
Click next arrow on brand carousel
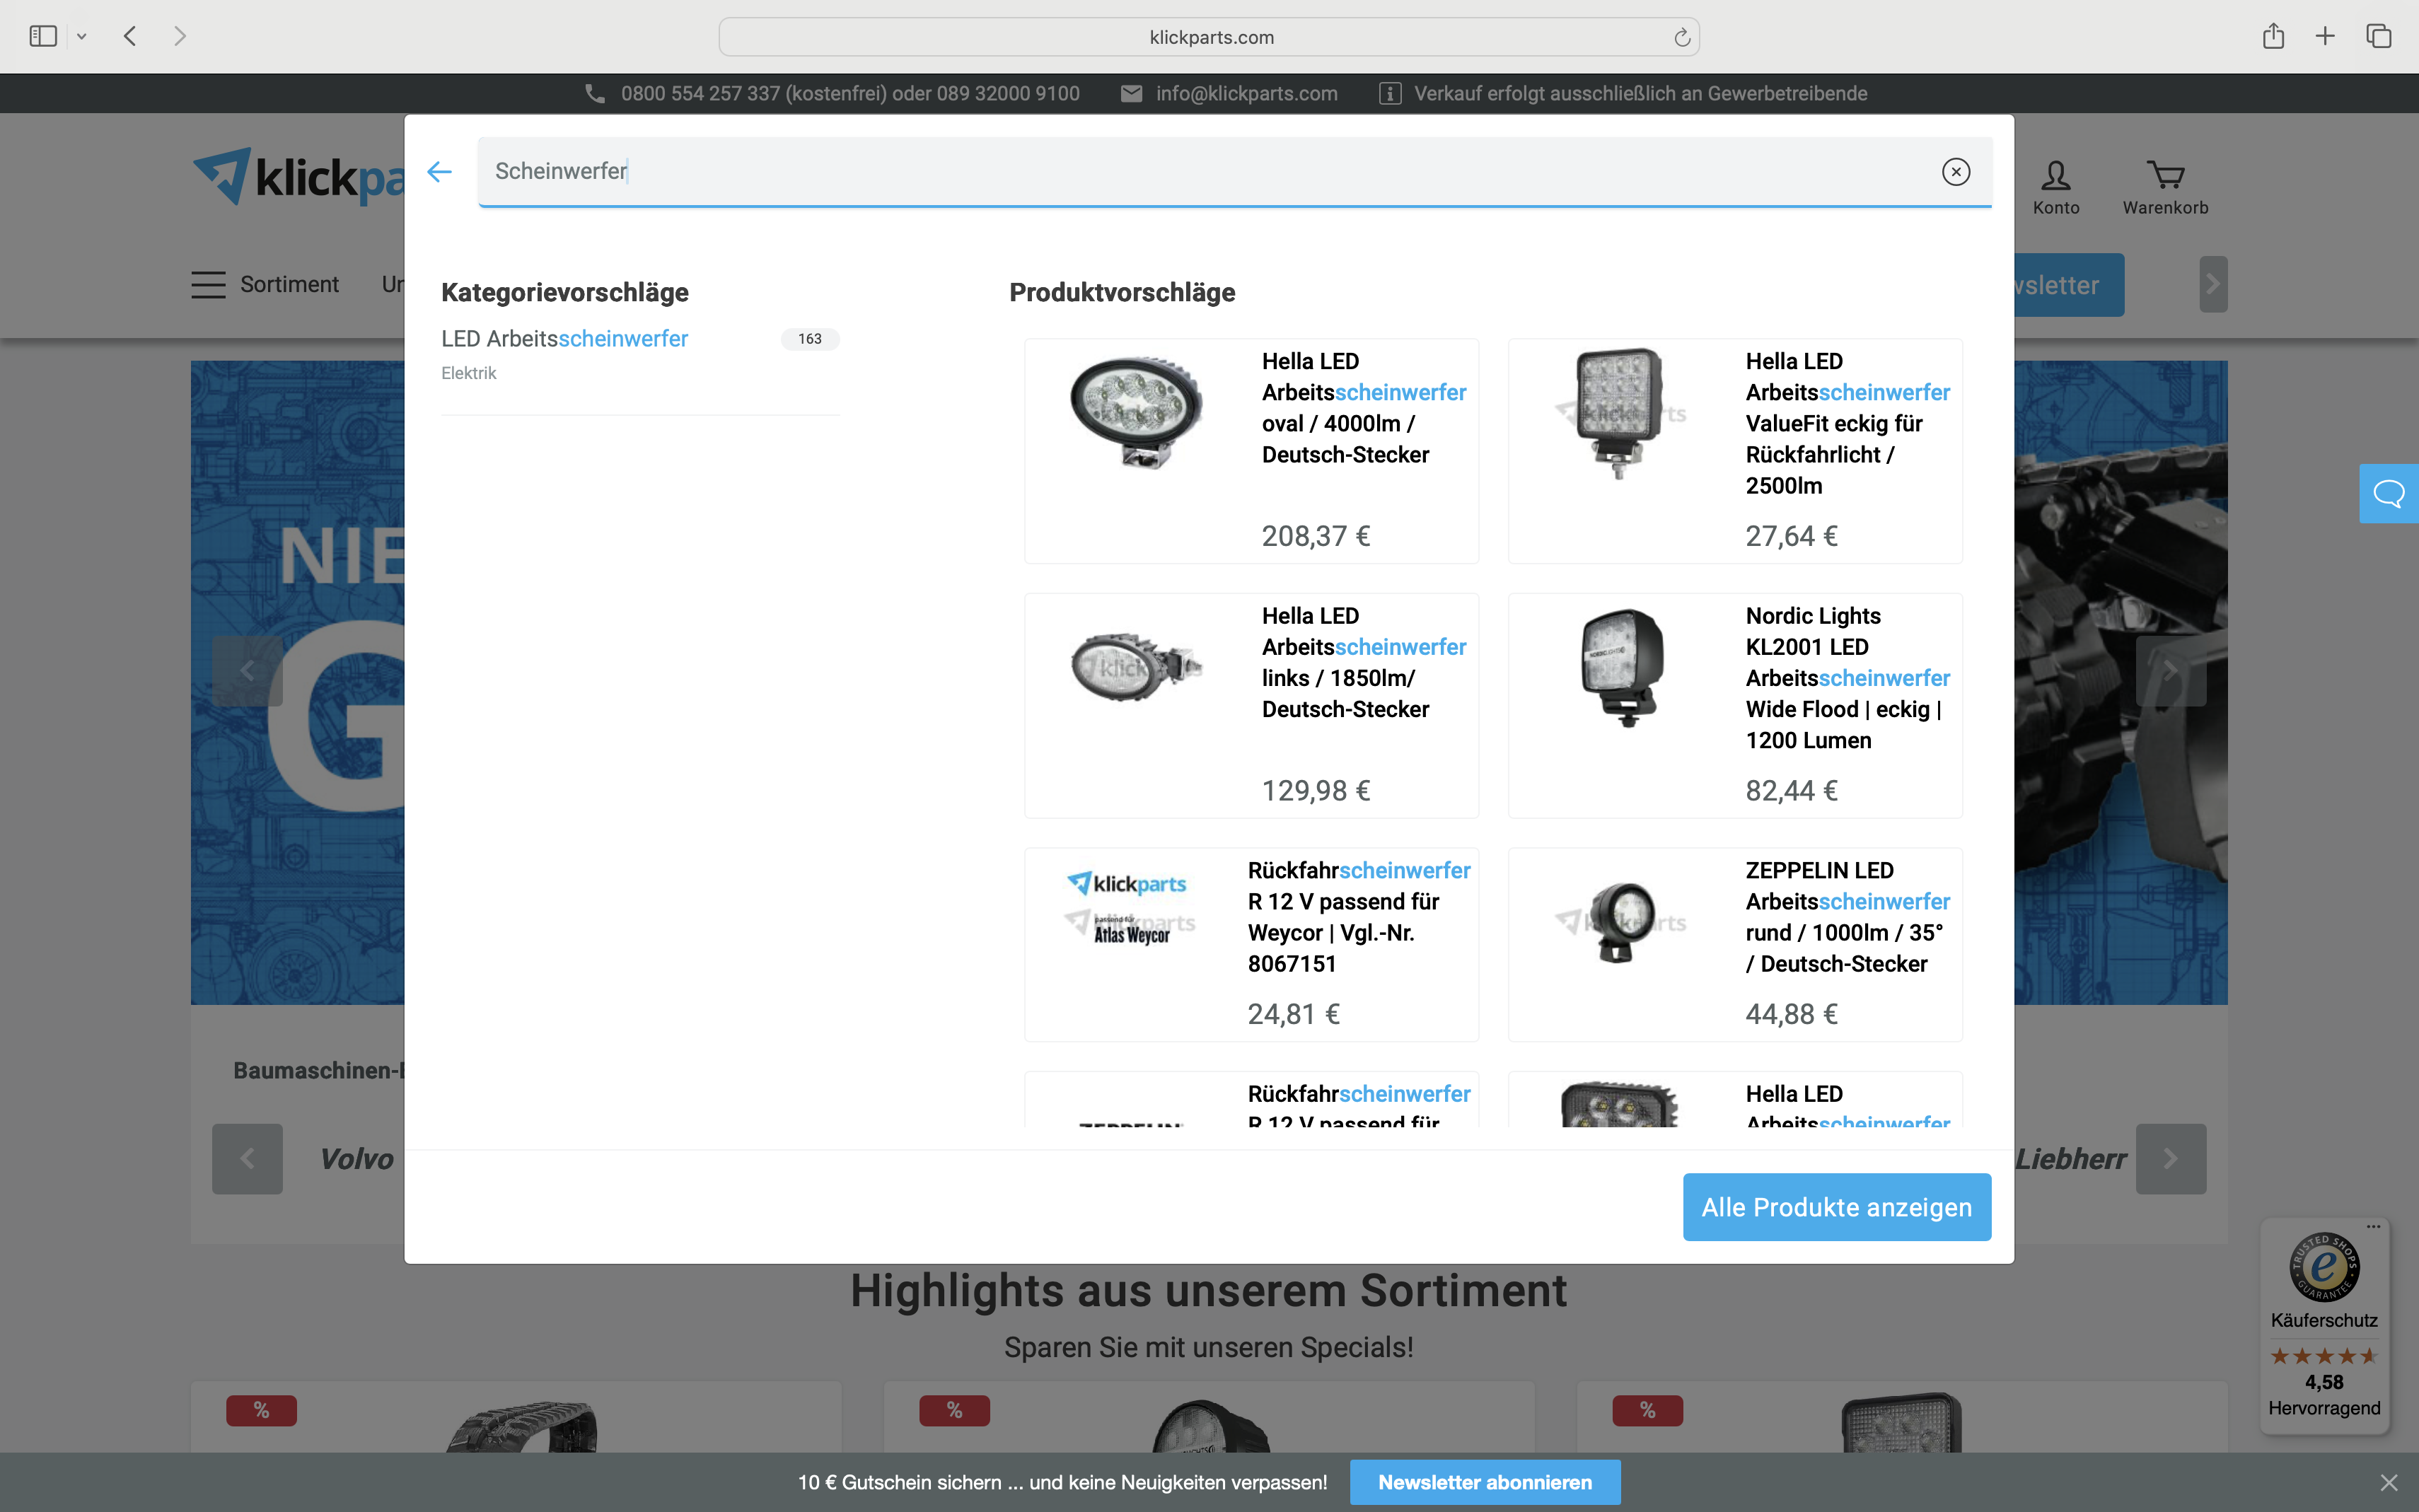point(2171,1159)
